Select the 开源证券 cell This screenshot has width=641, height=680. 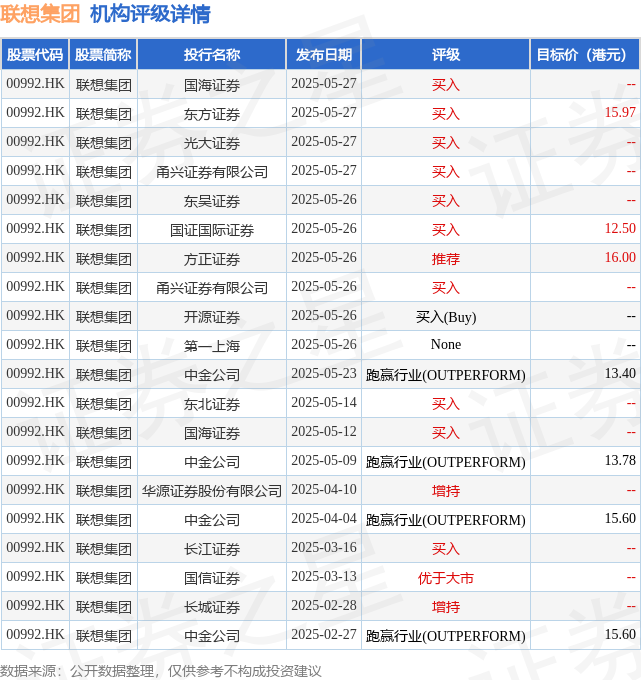[212, 317]
